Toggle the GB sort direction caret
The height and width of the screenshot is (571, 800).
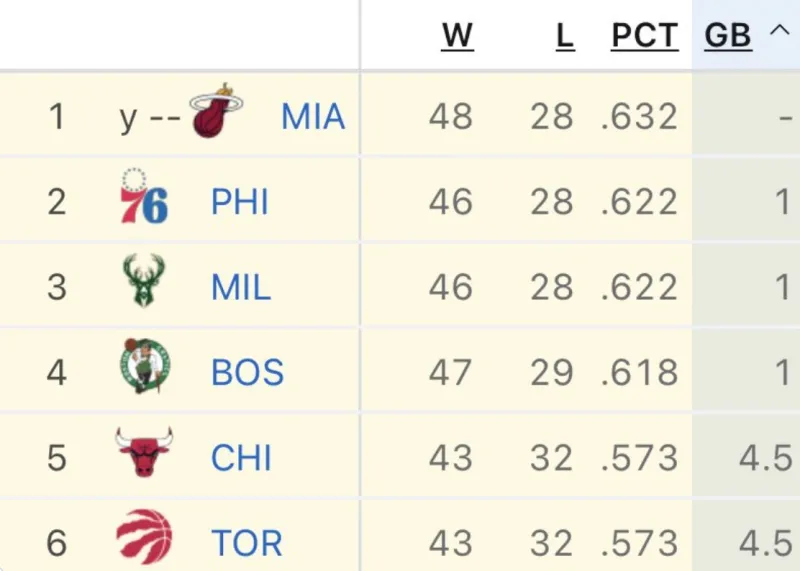(779, 32)
